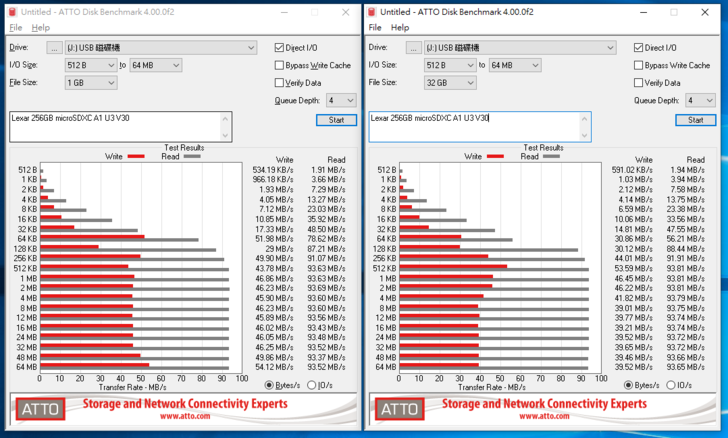The image size is (728, 438).
Task: Click 53.59 MB/s write value, right window
Action: 634,268
